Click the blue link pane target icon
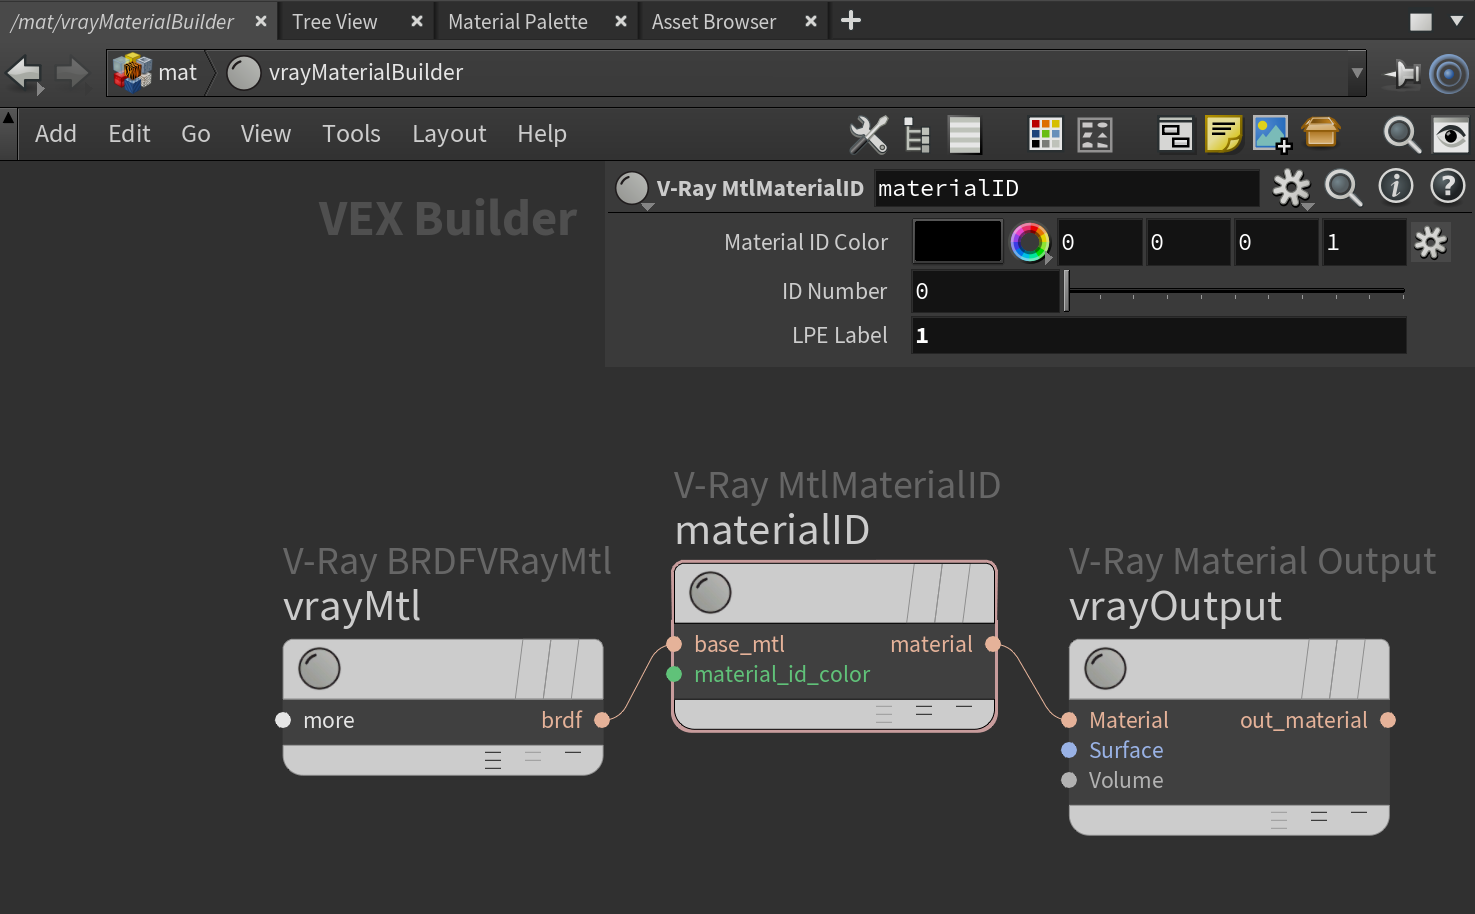Image resolution: width=1475 pixels, height=914 pixels. 1449,73
